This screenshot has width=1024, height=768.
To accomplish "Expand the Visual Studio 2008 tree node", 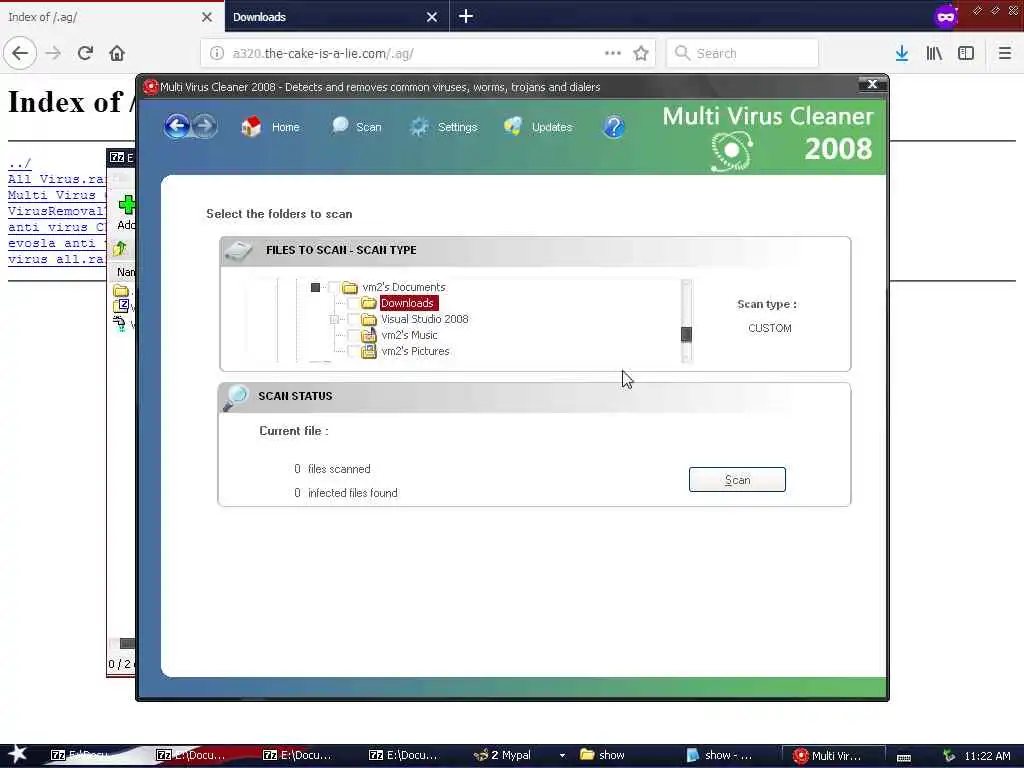I will (334, 319).
